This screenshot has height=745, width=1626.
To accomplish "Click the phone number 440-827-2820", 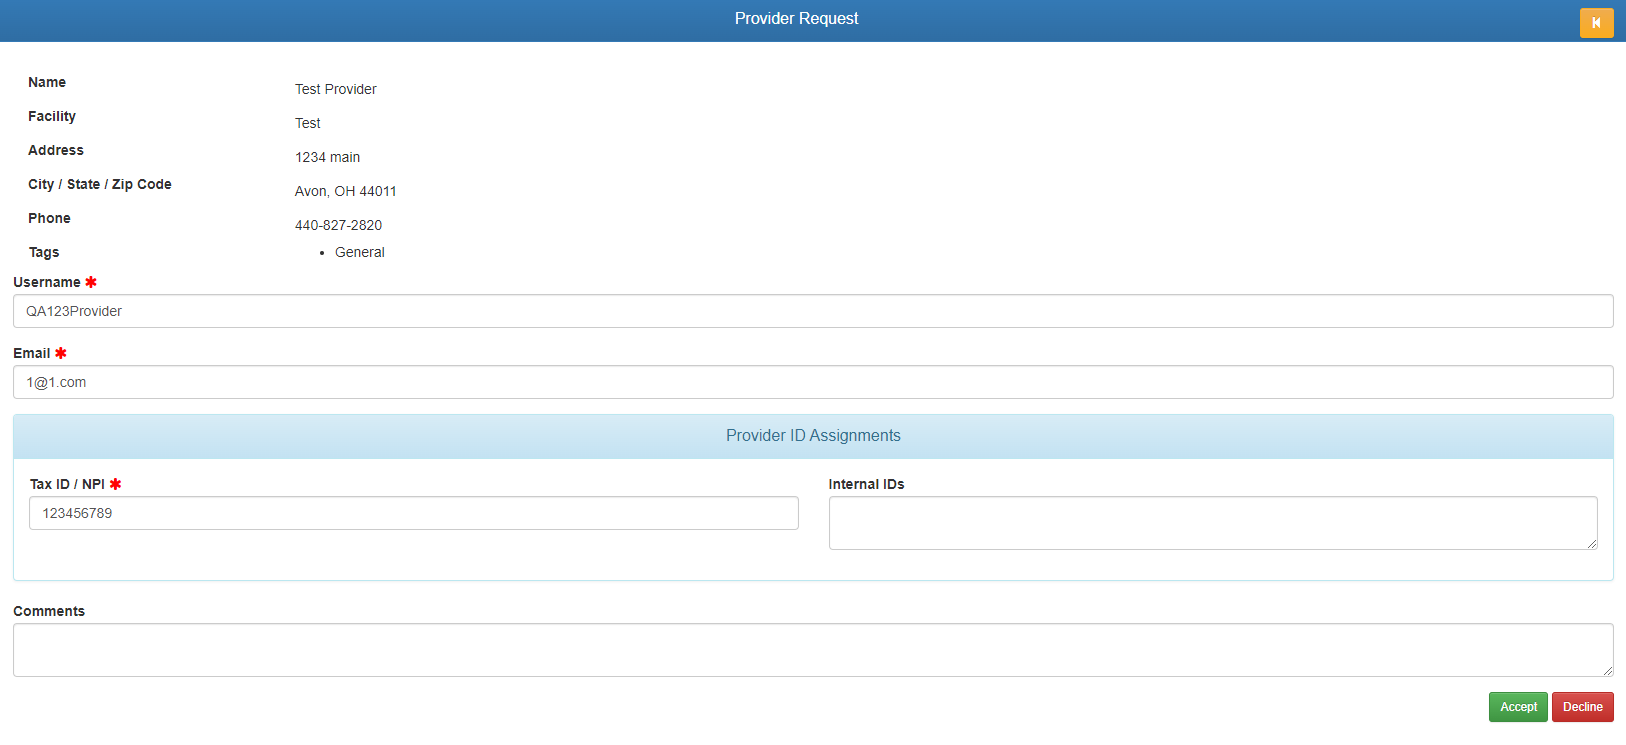I will [x=338, y=225].
